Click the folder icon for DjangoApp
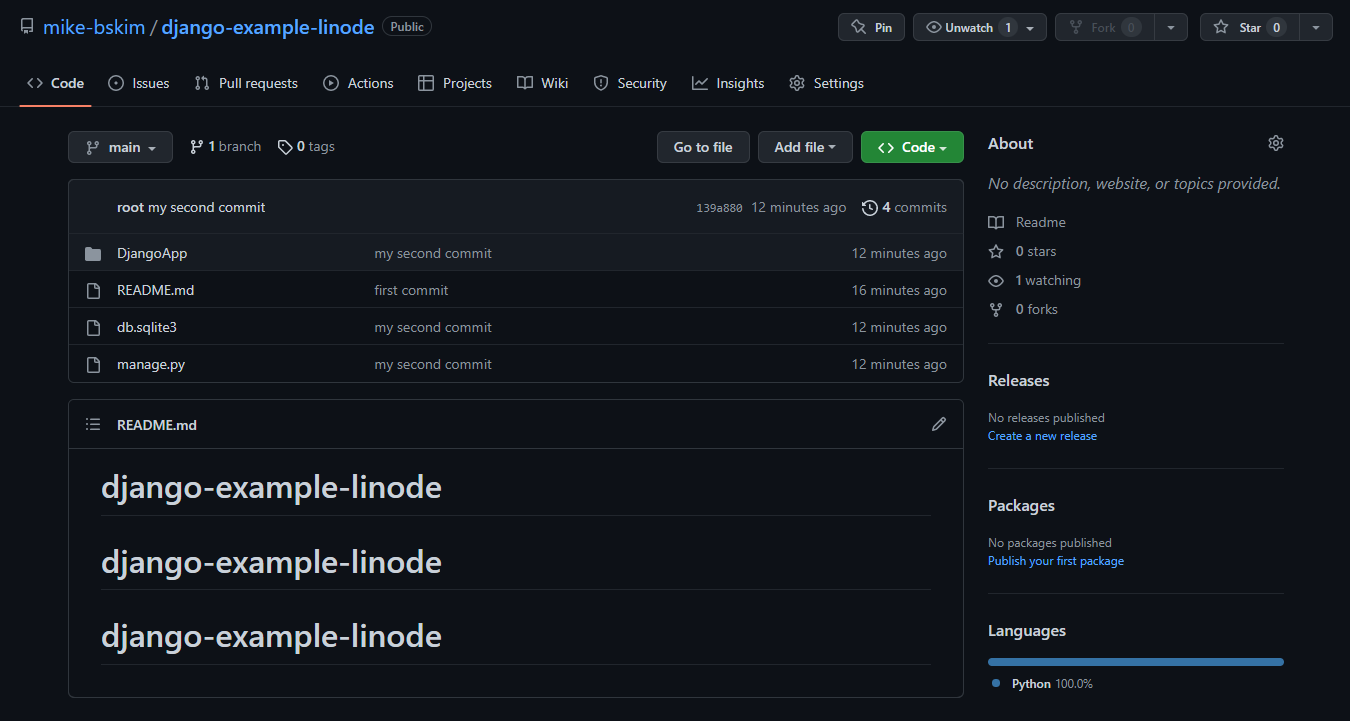The width and height of the screenshot is (1350, 721). (93, 253)
